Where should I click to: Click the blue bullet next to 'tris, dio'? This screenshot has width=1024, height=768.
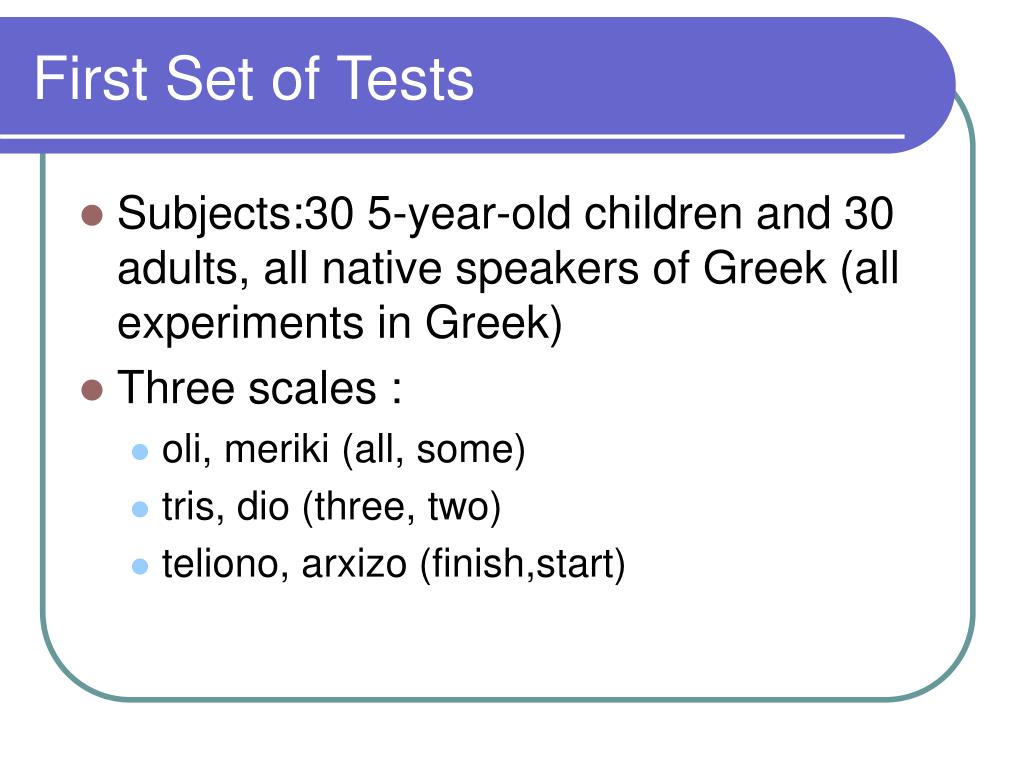[x=140, y=509]
